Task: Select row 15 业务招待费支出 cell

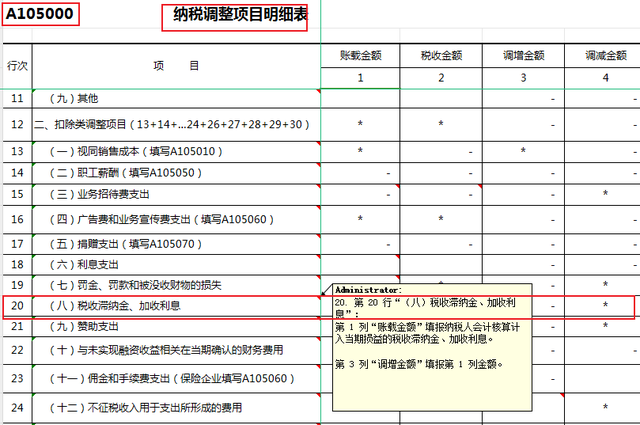Action: click(x=176, y=194)
